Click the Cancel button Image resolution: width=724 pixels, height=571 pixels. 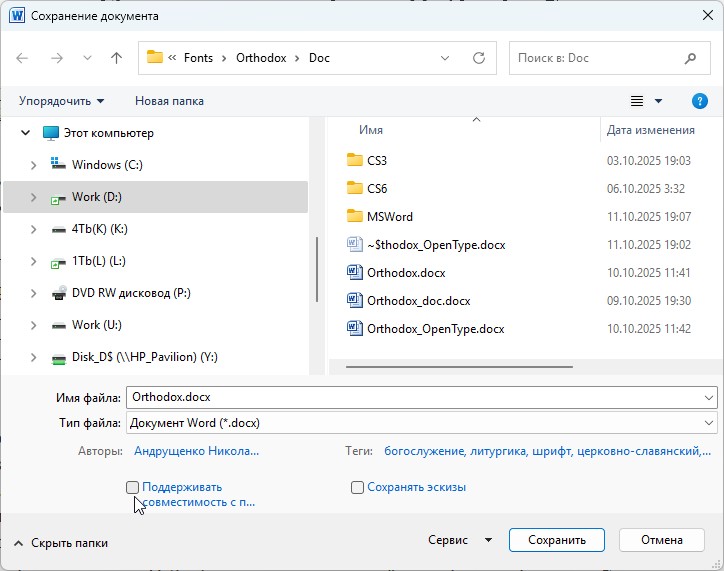(661, 540)
